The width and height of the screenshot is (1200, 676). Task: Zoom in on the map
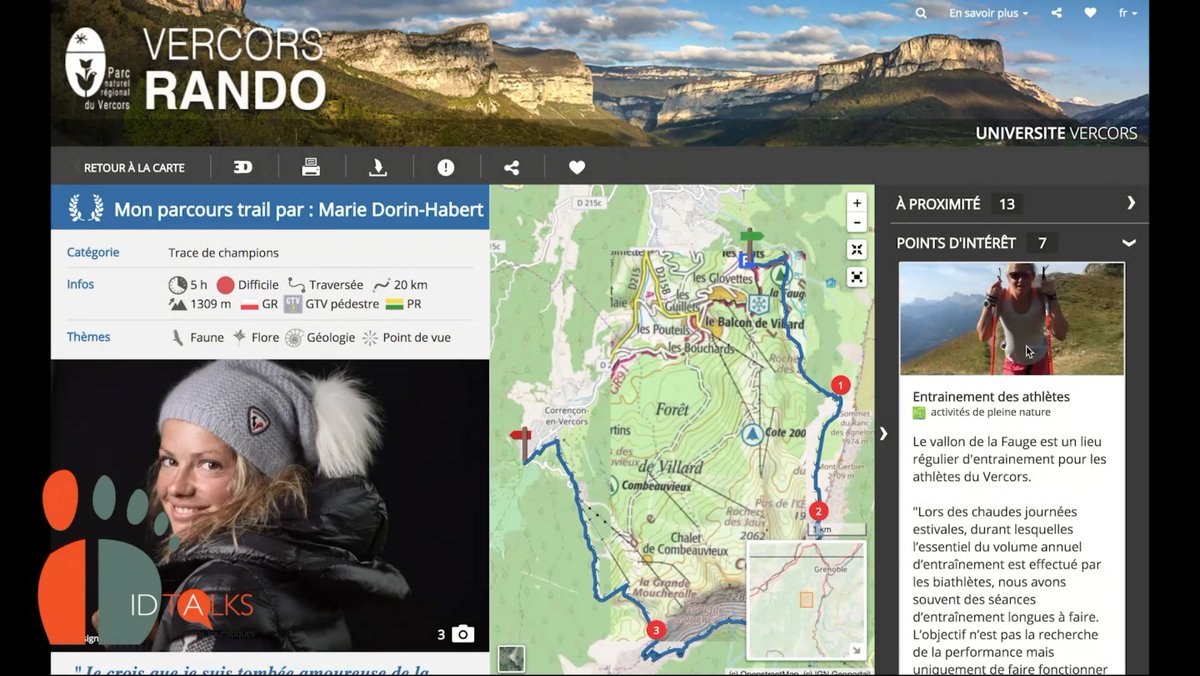click(x=857, y=203)
